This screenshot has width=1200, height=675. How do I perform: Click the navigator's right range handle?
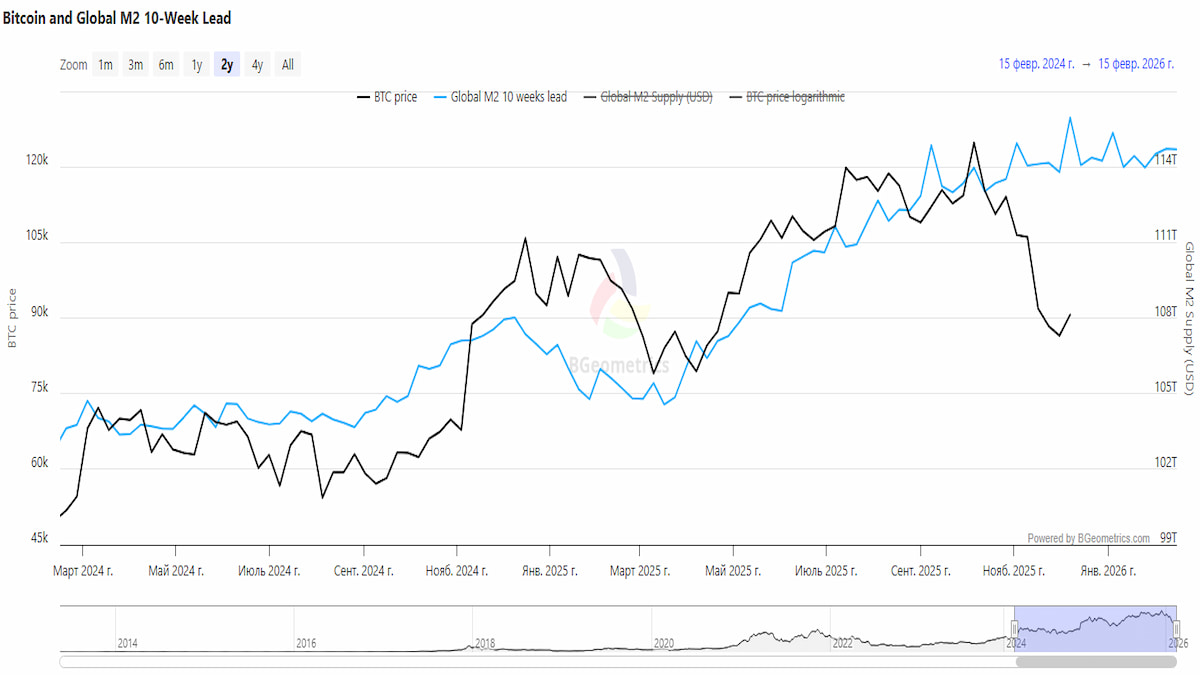click(x=1174, y=629)
